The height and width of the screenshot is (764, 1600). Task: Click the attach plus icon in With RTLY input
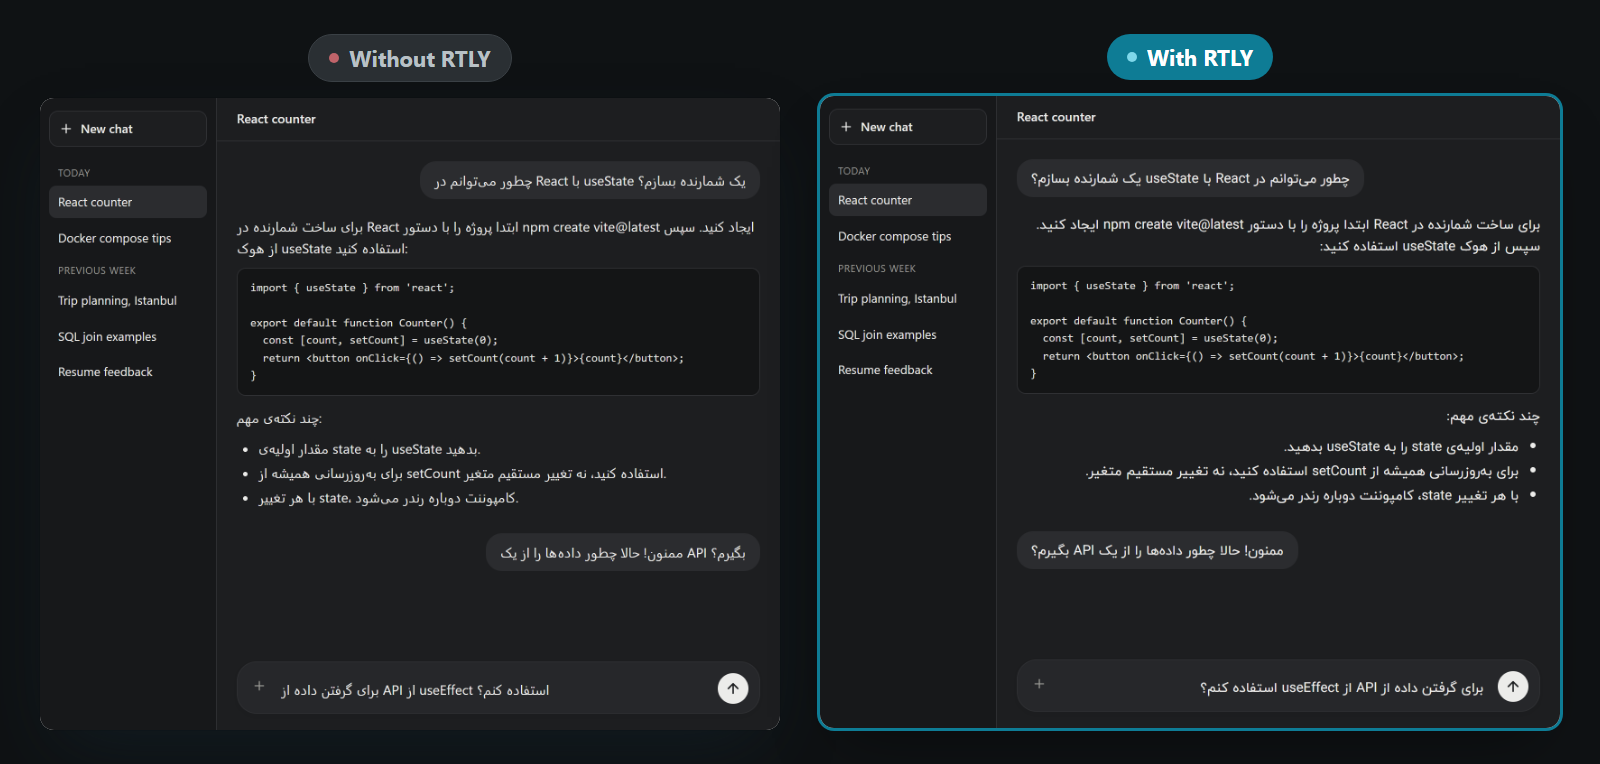click(1039, 684)
